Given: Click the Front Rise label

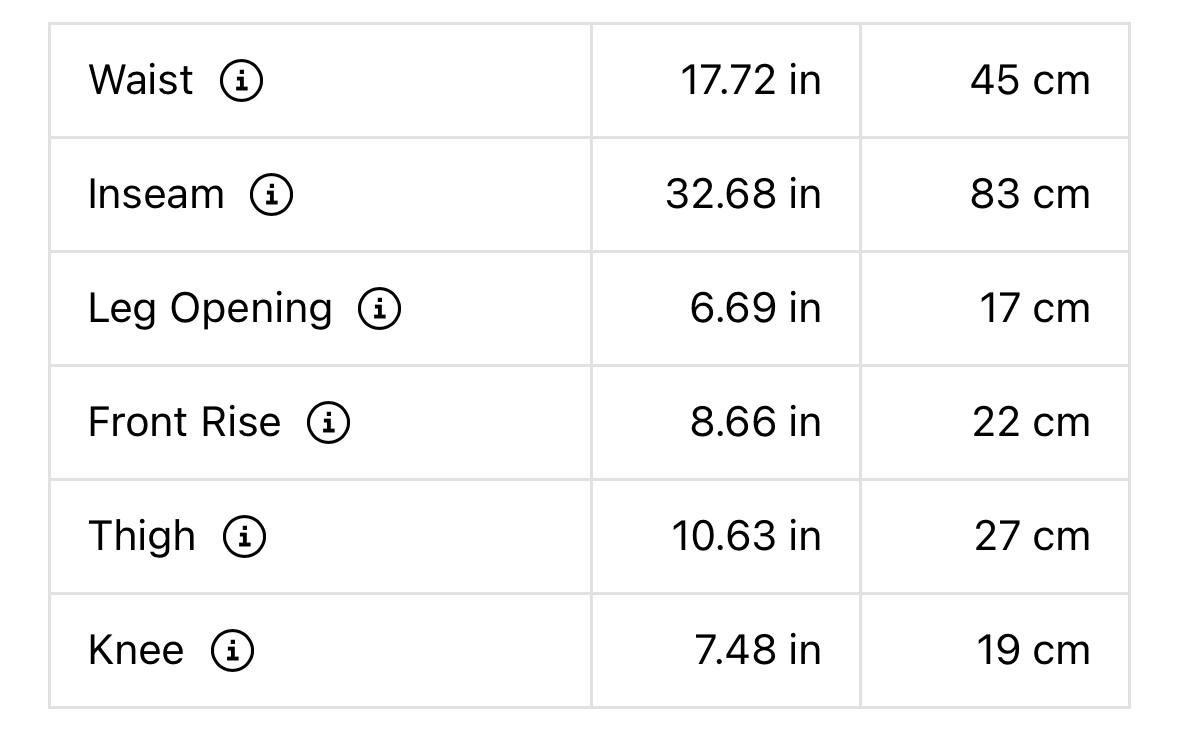Looking at the screenshot, I should point(184,422).
